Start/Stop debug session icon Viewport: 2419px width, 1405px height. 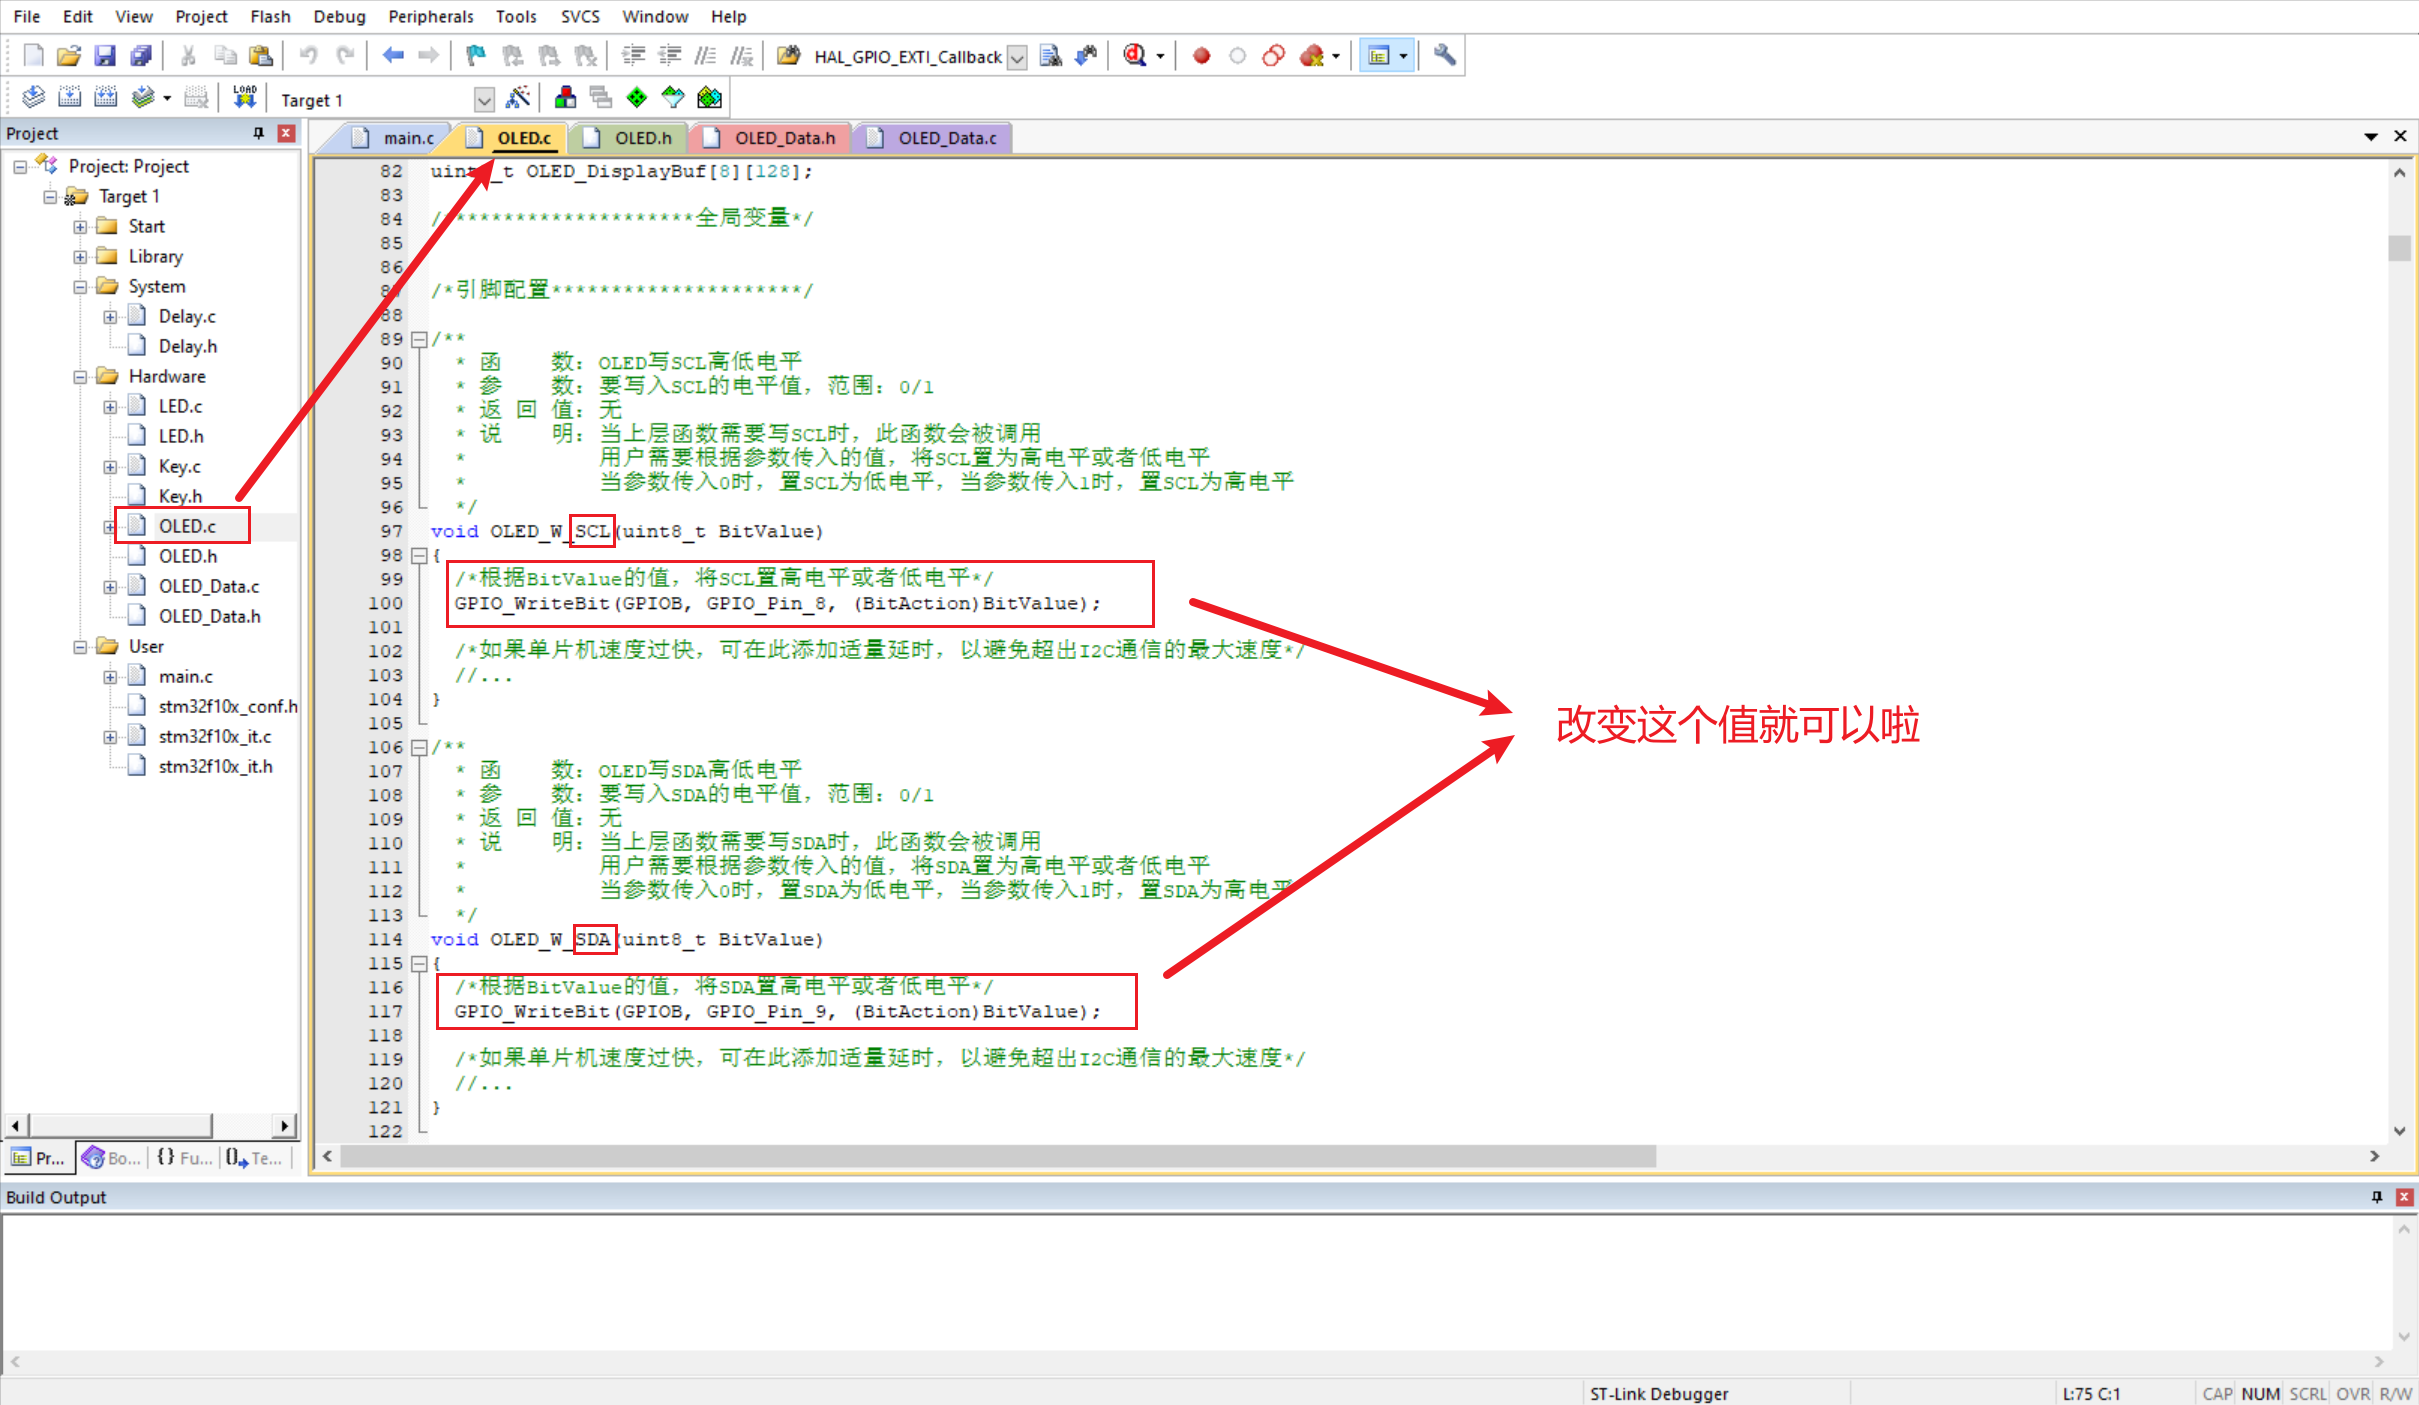(x=1135, y=56)
